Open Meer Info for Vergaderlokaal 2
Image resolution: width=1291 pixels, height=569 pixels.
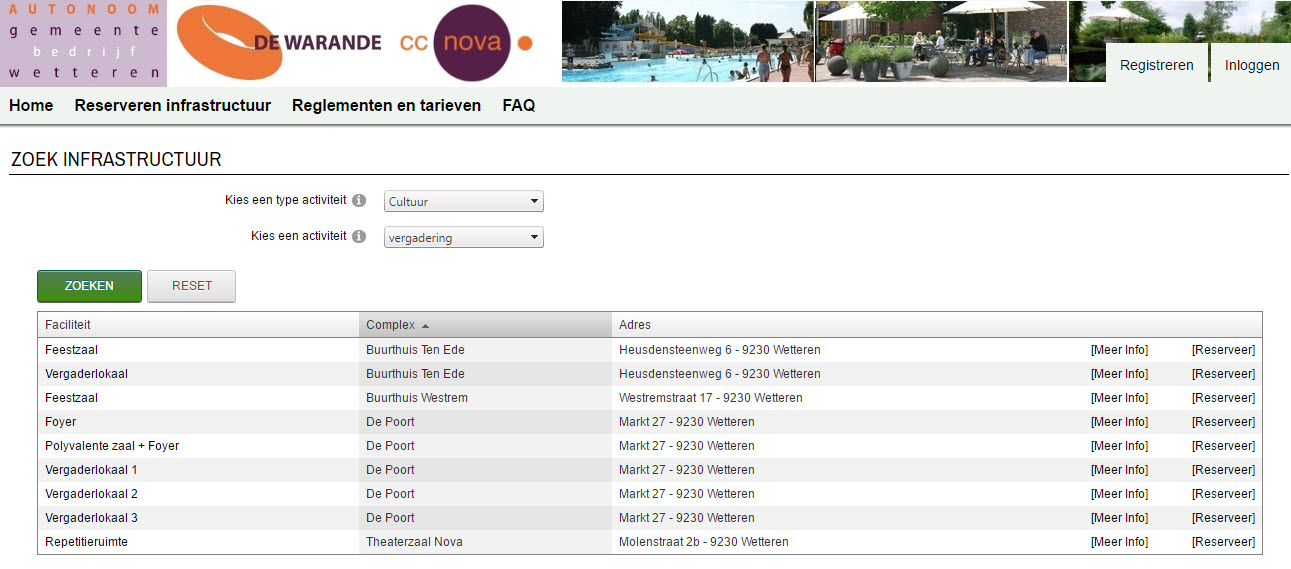point(1119,494)
